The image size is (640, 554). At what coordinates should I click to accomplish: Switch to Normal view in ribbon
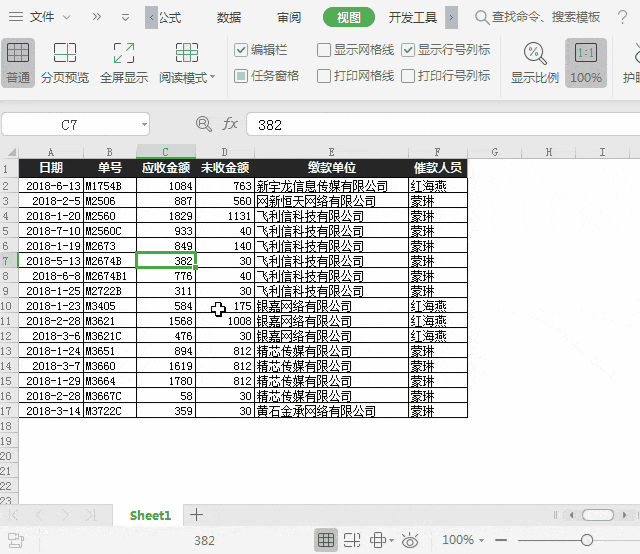coord(18,62)
